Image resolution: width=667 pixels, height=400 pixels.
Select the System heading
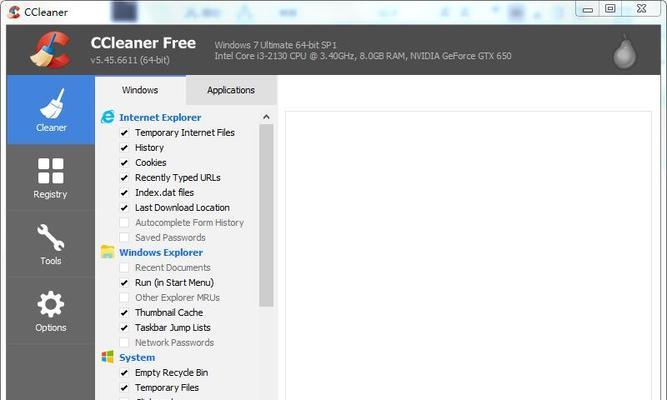(x=137, y=357)
